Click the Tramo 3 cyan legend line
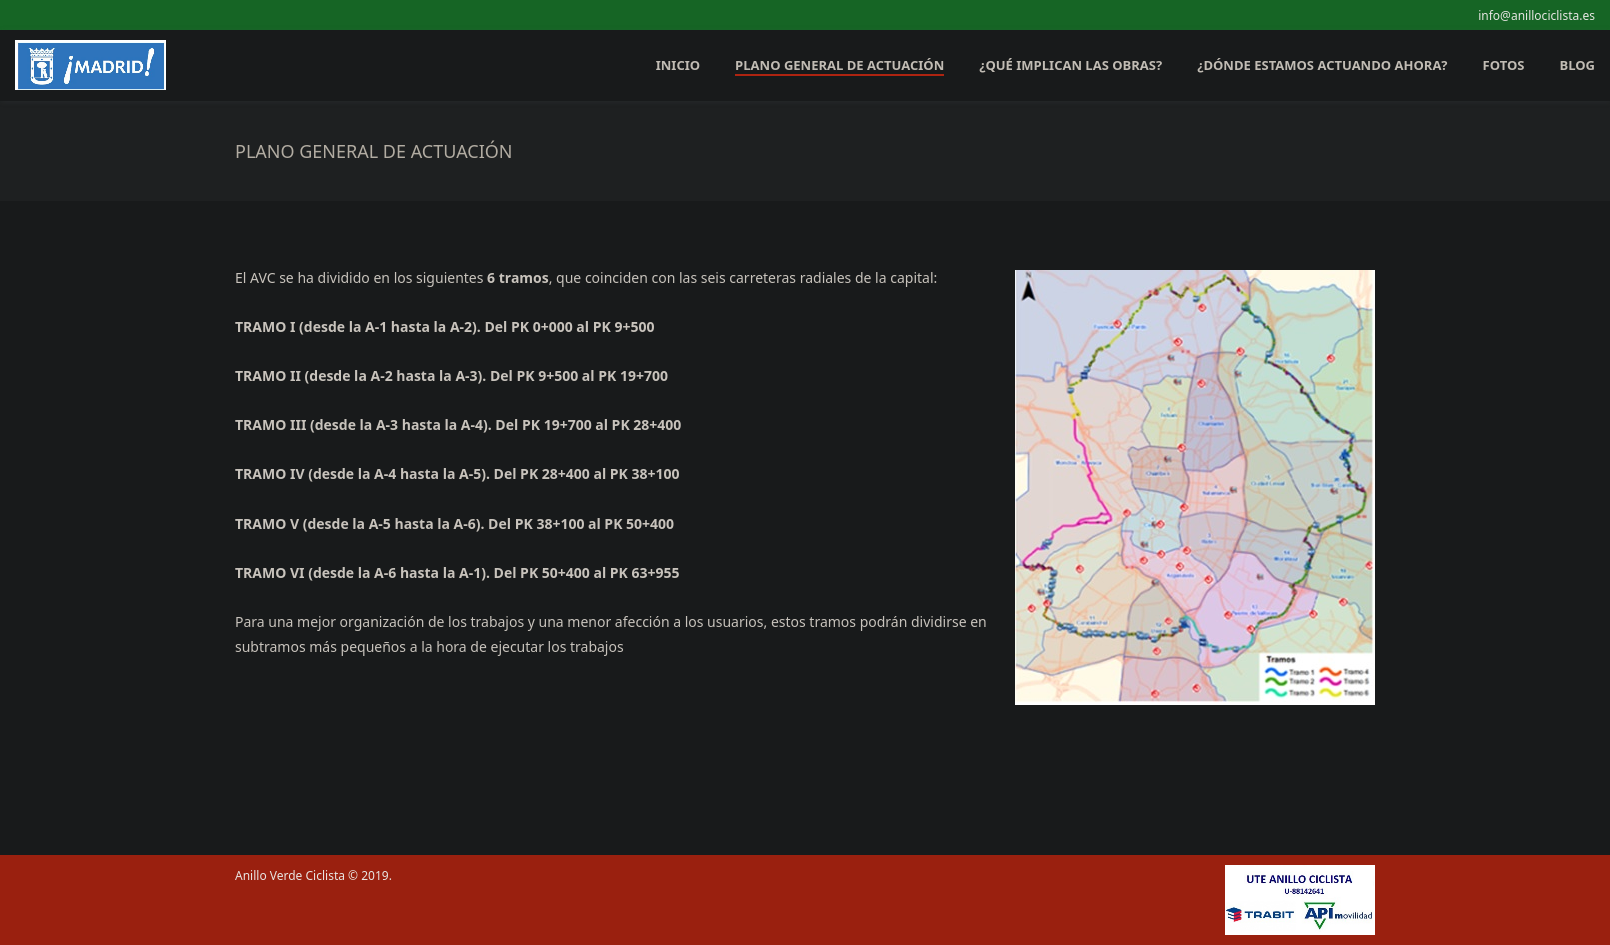The image size is (1610, 945). [x=1276, y=692]
